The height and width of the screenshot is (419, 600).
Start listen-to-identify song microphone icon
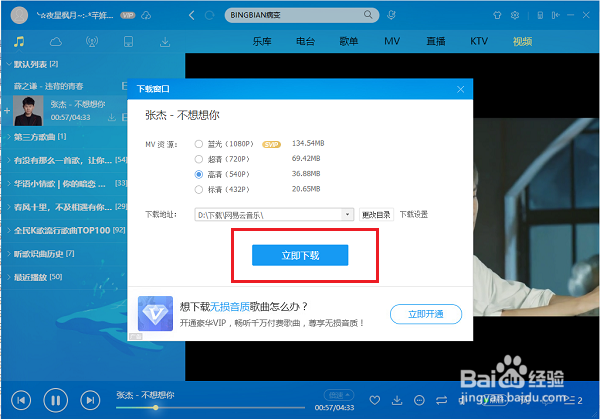391,15
